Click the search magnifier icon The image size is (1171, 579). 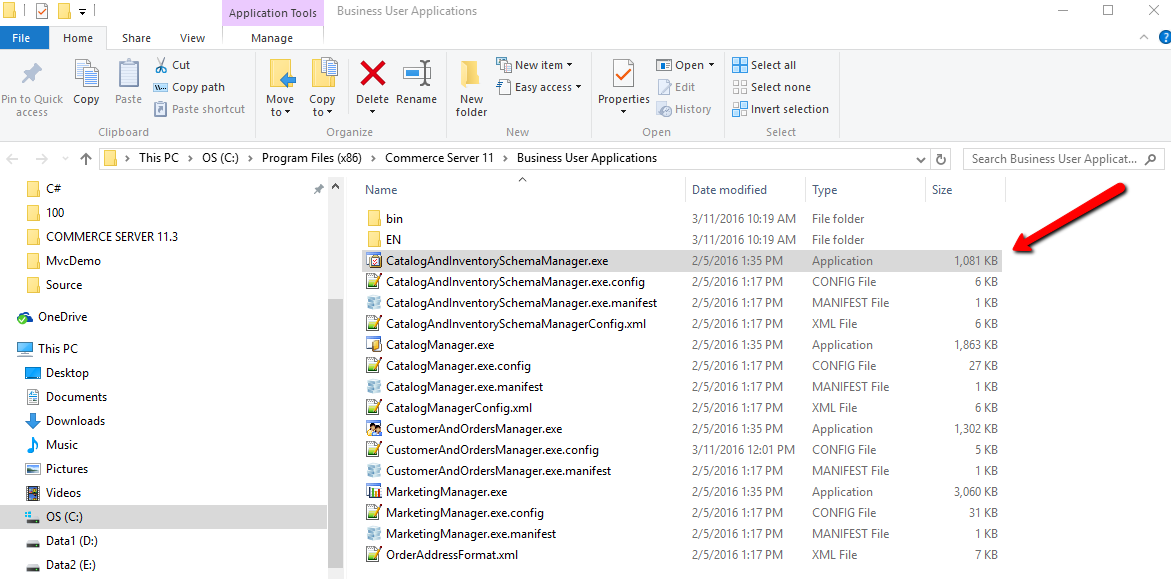tap(1150, 158)
